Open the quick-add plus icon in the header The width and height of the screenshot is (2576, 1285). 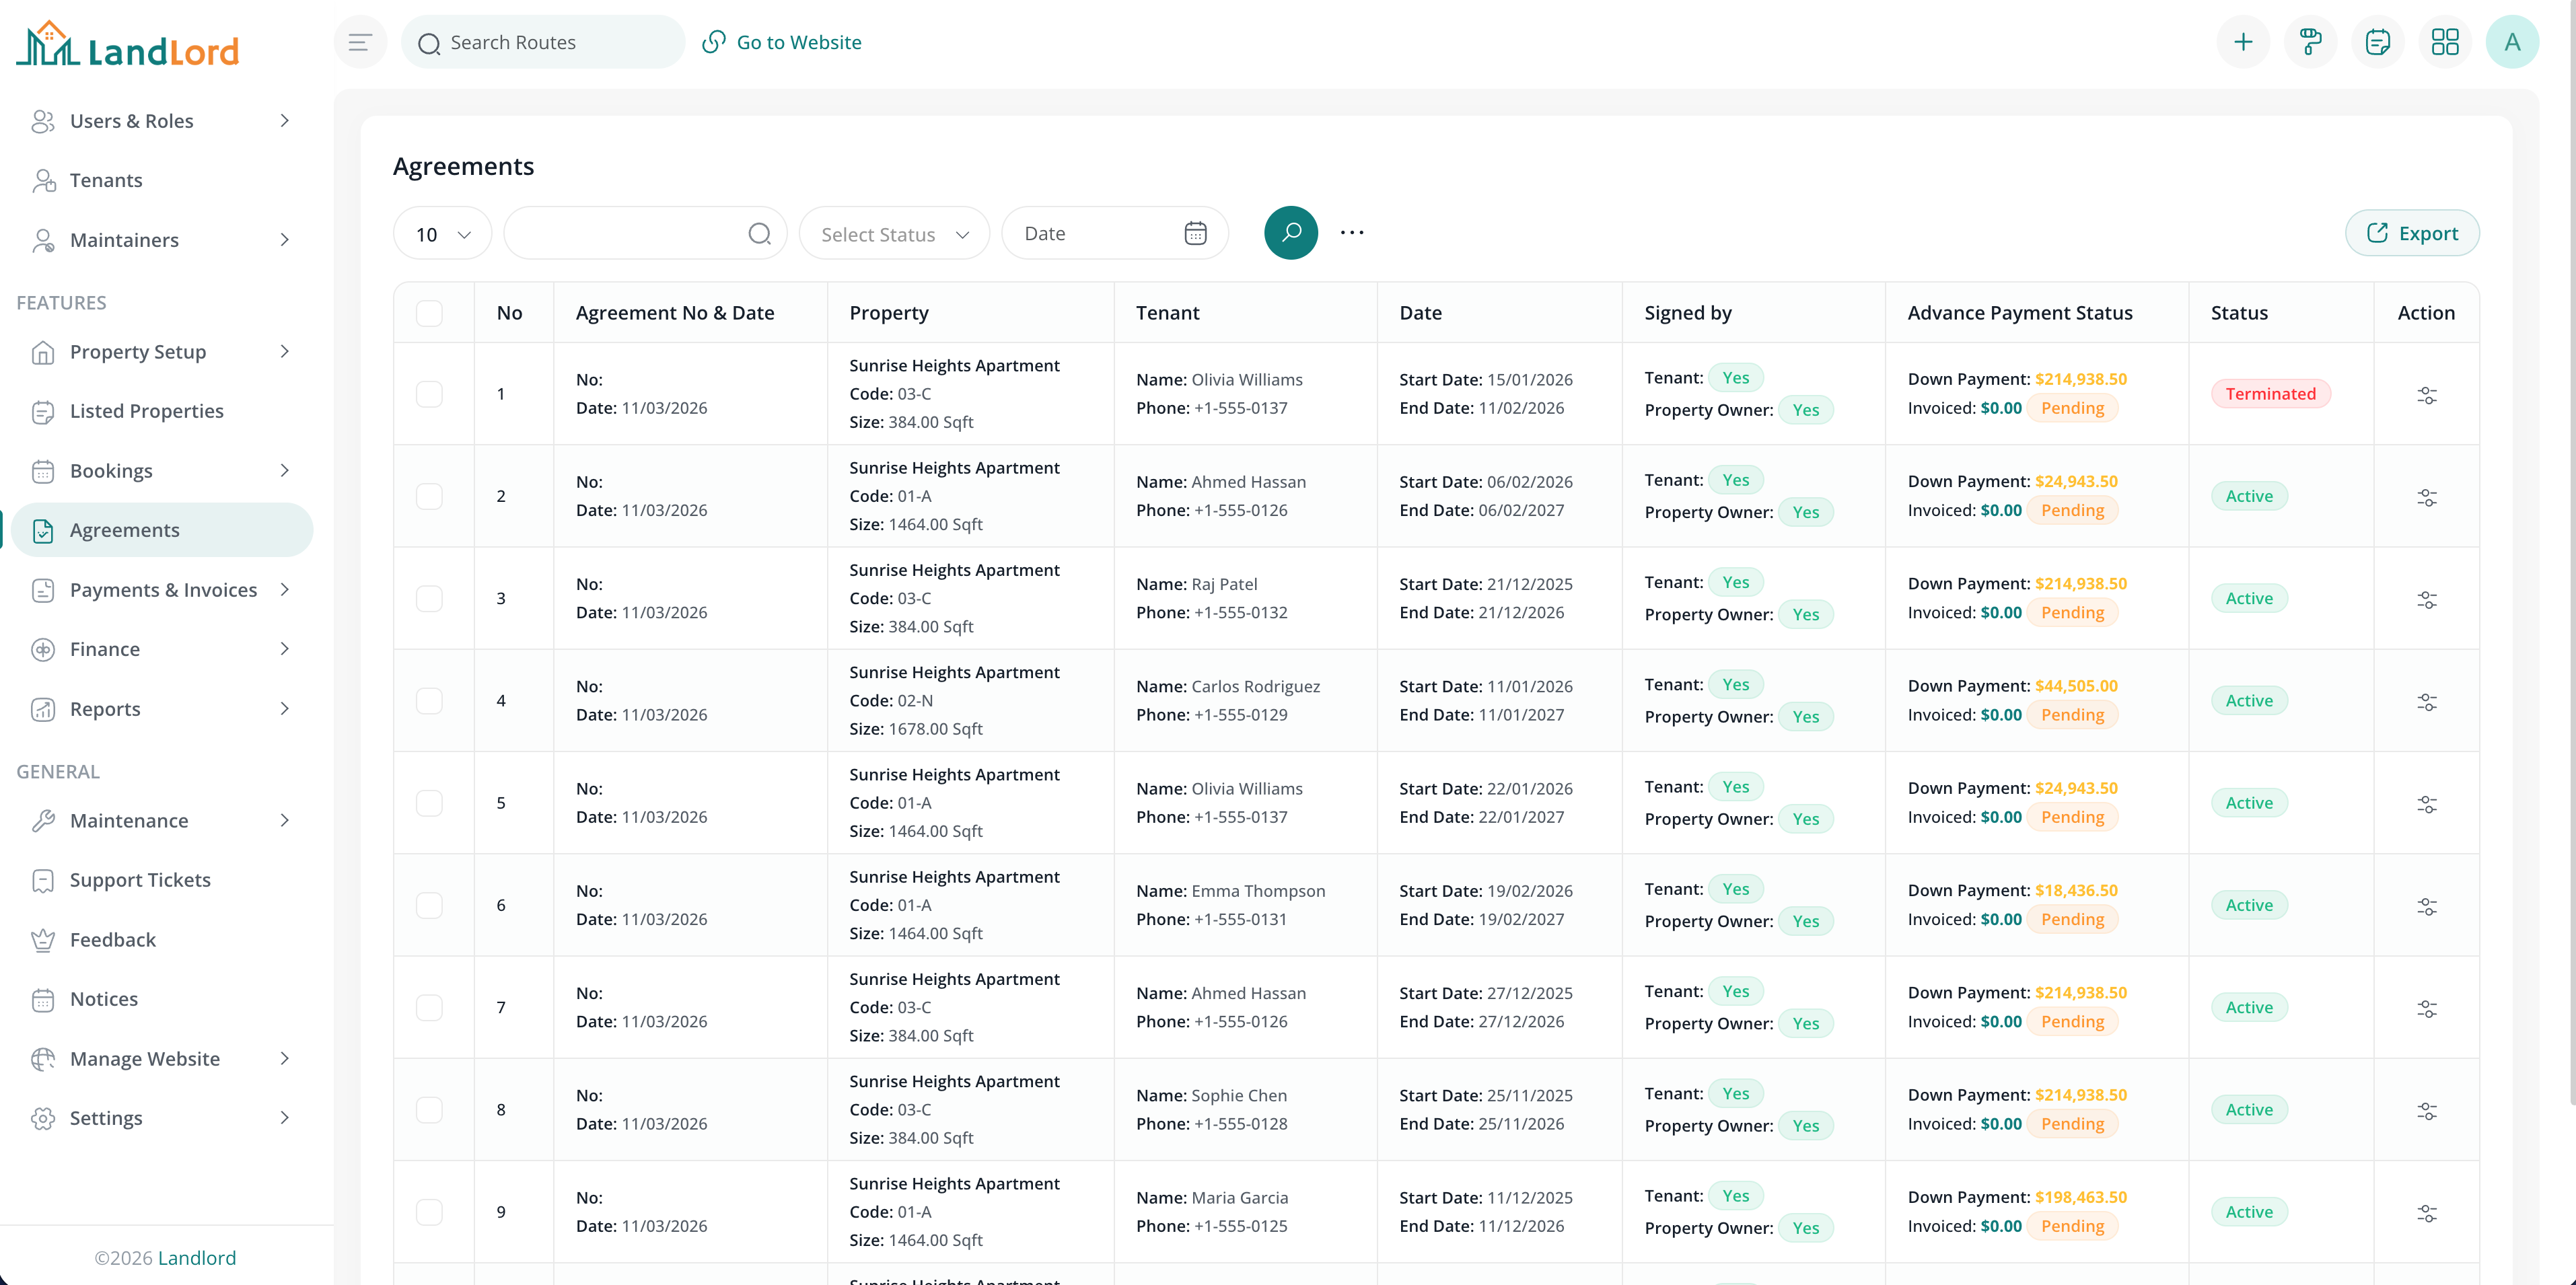(2243, 41)
